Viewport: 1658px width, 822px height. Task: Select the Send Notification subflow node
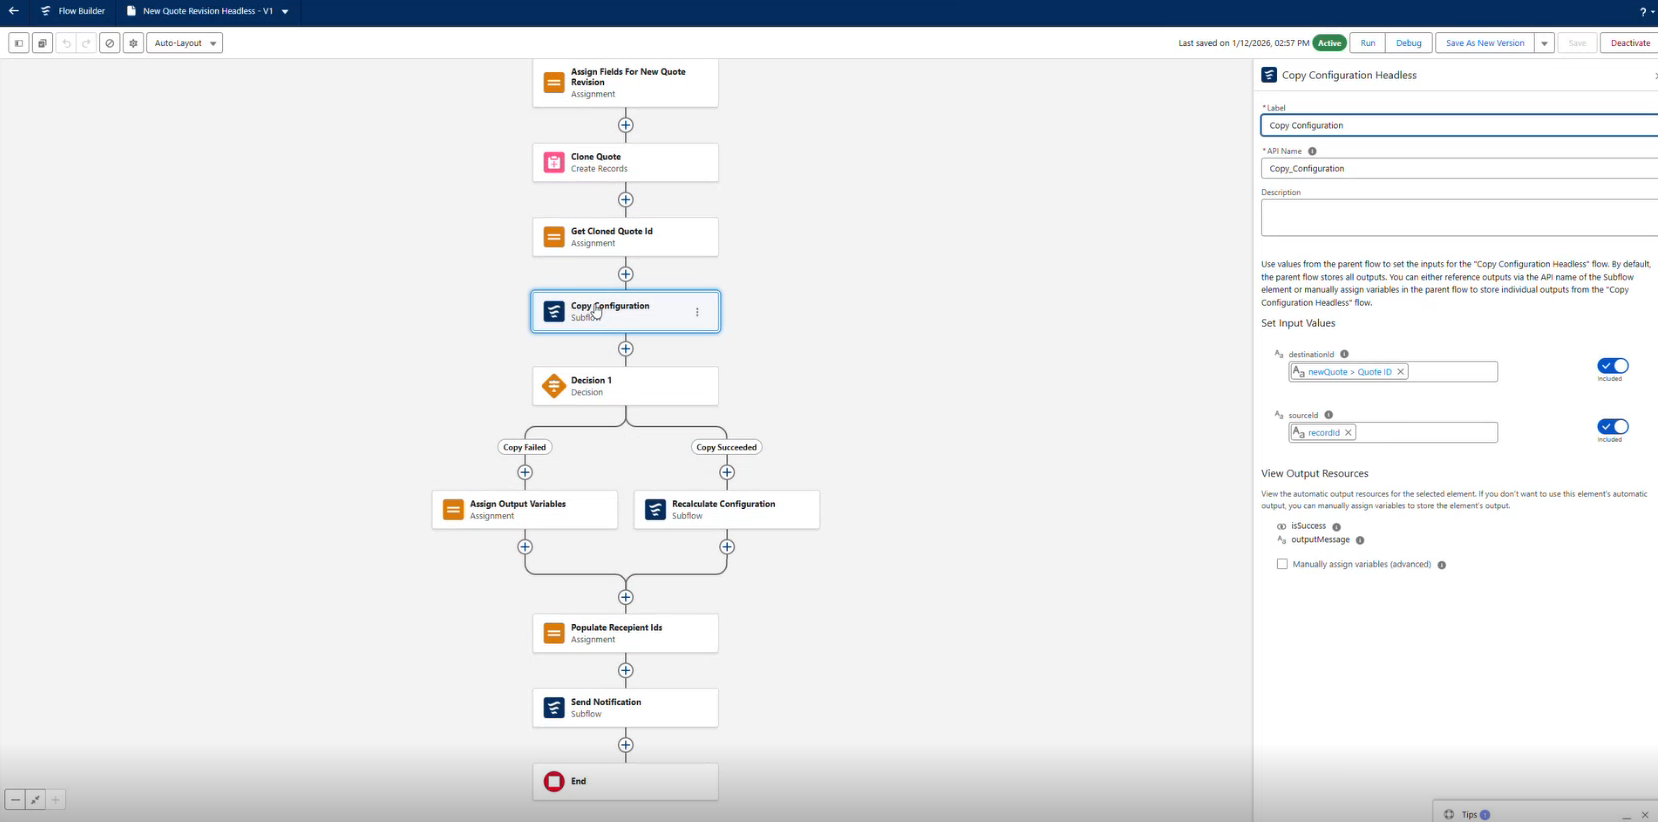pyautogui.click(x=625, y=708)
